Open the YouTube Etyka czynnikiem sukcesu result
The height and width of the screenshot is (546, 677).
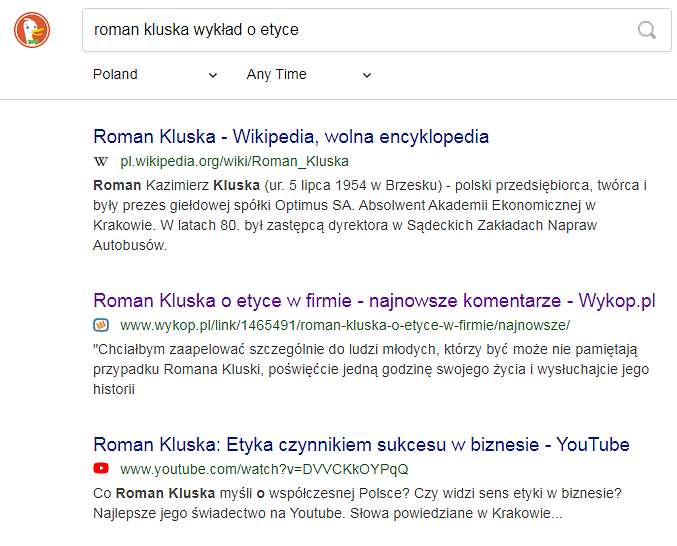(x=361, y=444)
